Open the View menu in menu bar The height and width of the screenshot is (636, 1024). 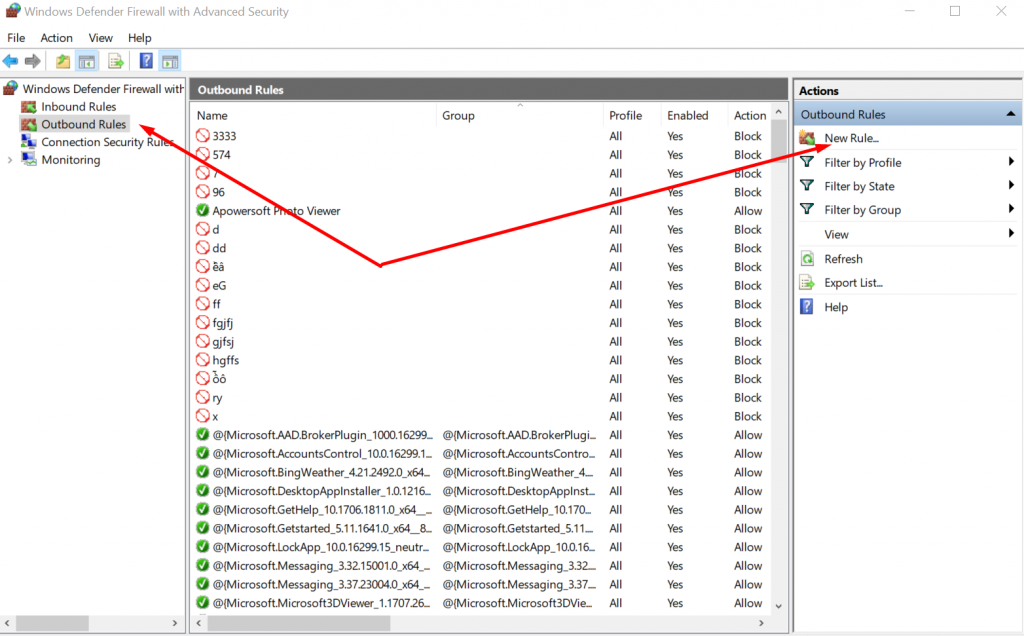(101, 38)
